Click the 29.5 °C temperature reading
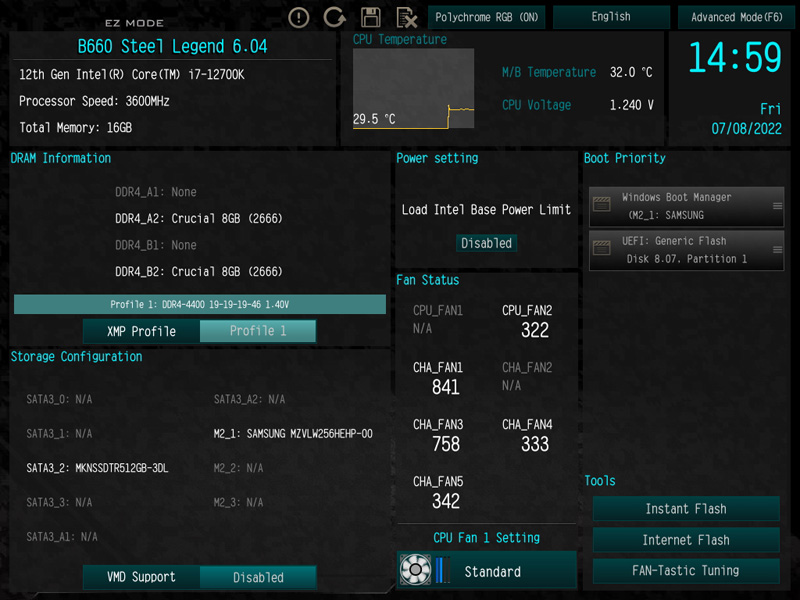This screenshot has height=600, width=800. click(x=374, y=119)
